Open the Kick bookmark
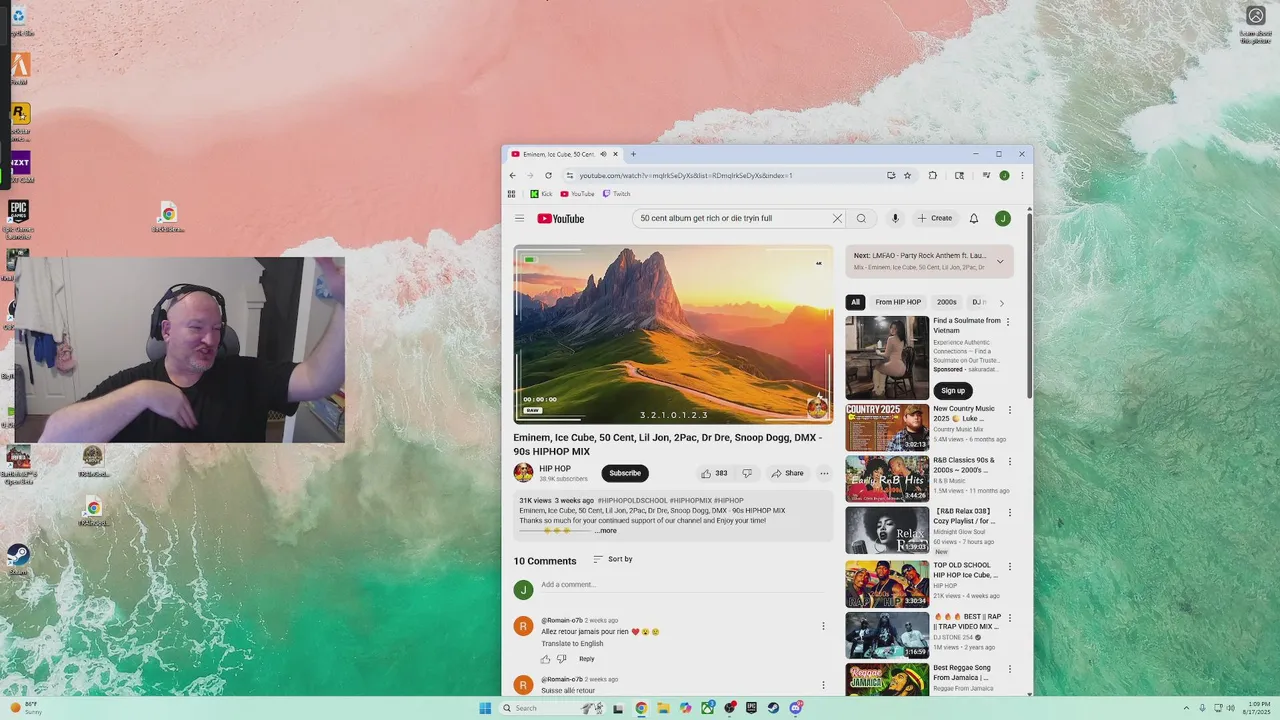 coord(541,194)
